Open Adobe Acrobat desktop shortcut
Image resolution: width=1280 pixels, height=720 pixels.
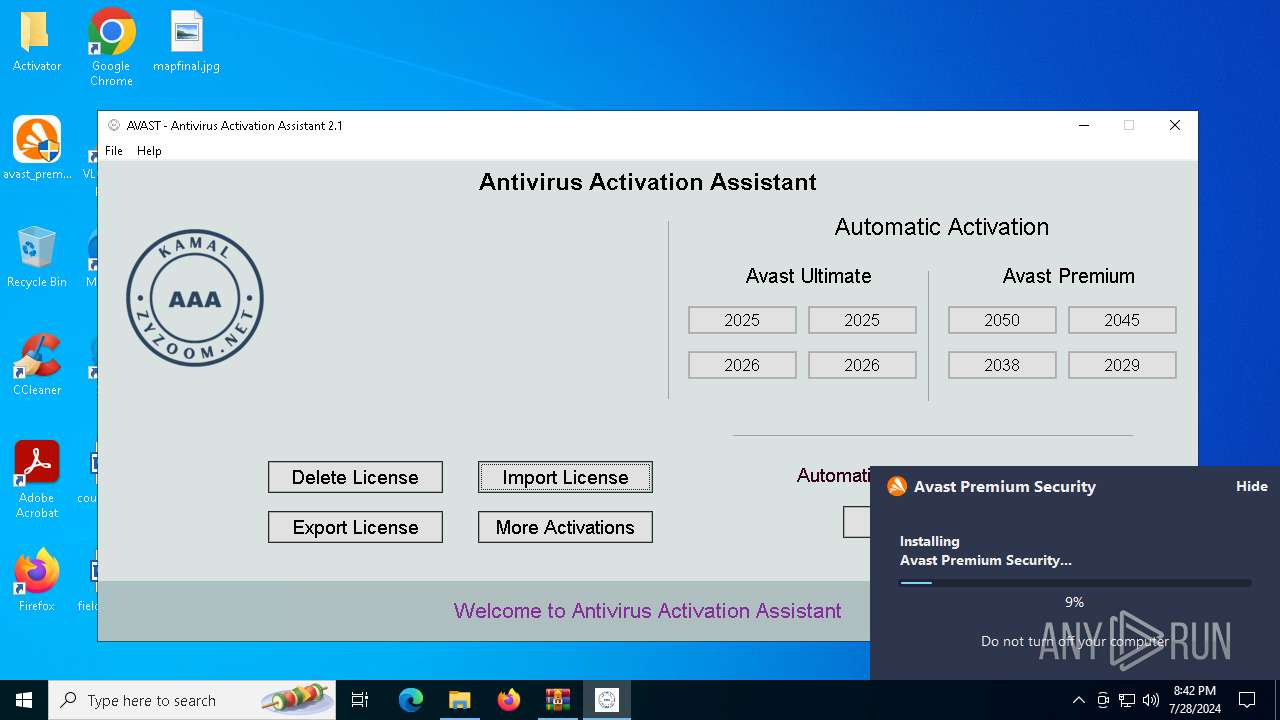click(37, 479)
